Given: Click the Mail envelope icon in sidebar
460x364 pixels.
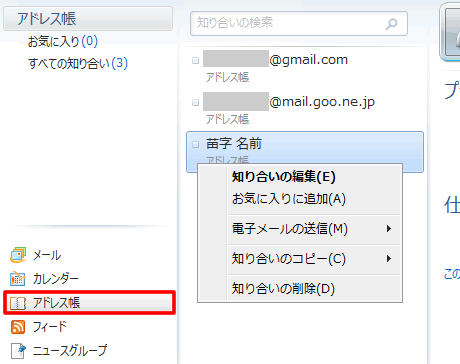Looking at the screenshot, I should pos(18,255).
